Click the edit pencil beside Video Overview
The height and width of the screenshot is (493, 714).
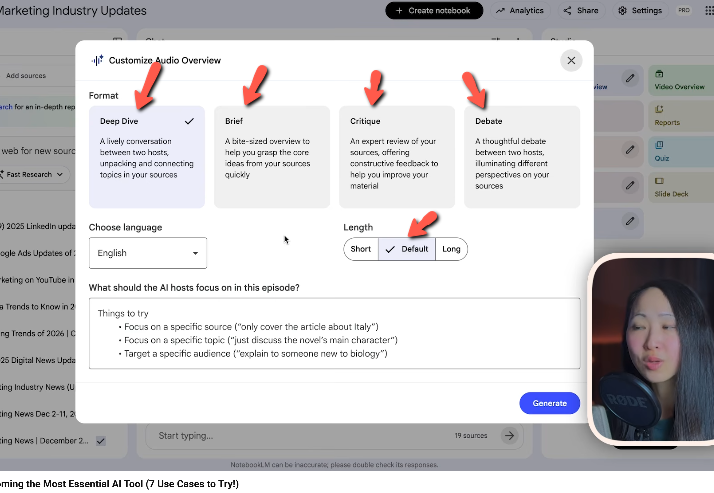(x=630, y=78)
